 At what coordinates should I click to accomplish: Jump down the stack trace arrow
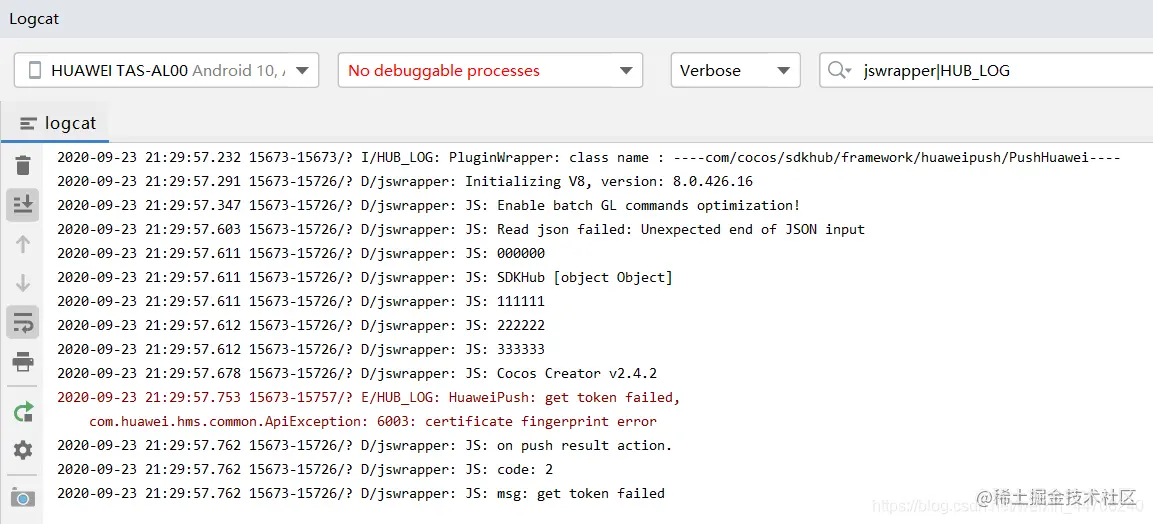tap(23, 283)
